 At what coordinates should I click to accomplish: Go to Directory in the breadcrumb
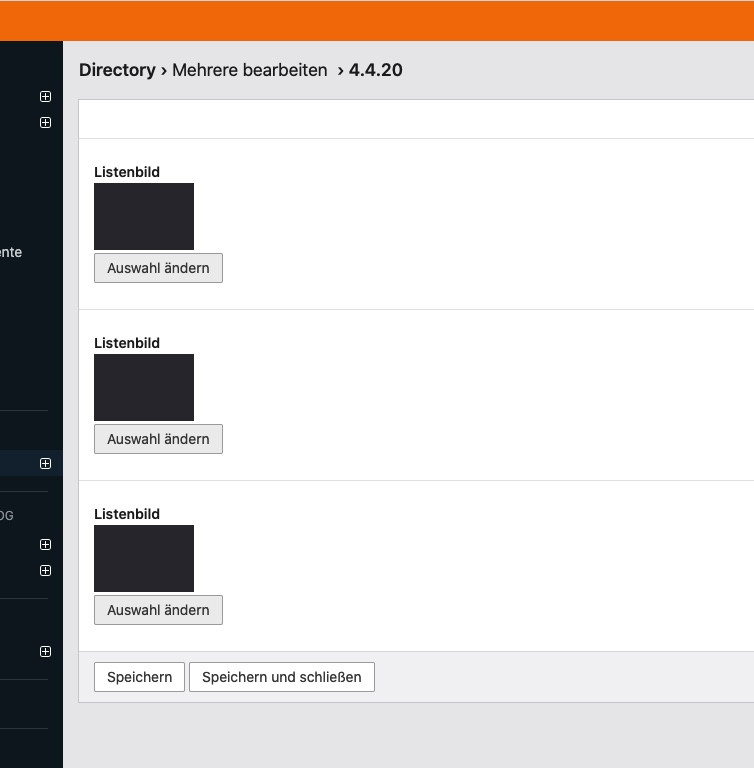click(x=117, y=70)
